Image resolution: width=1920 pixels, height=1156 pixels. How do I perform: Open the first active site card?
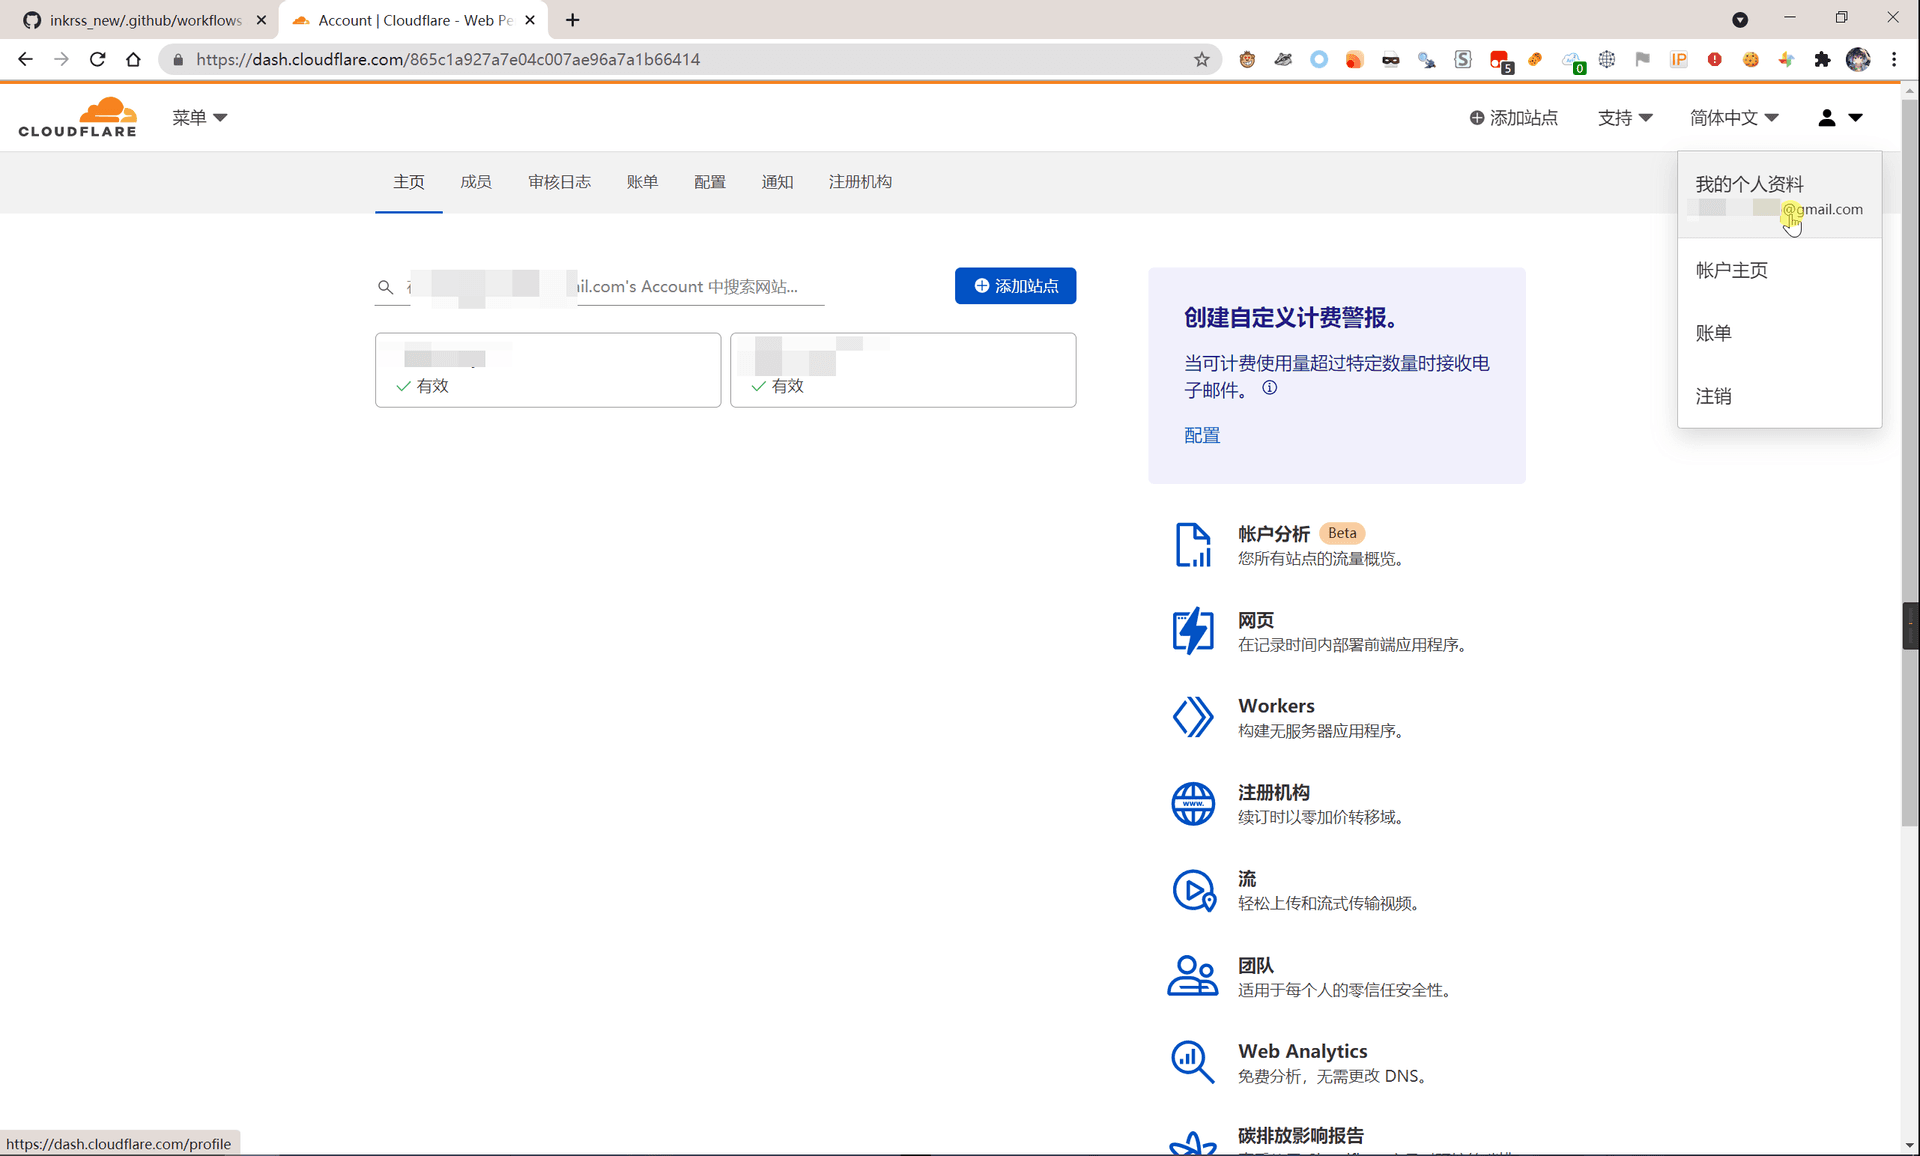pos(548,370)
